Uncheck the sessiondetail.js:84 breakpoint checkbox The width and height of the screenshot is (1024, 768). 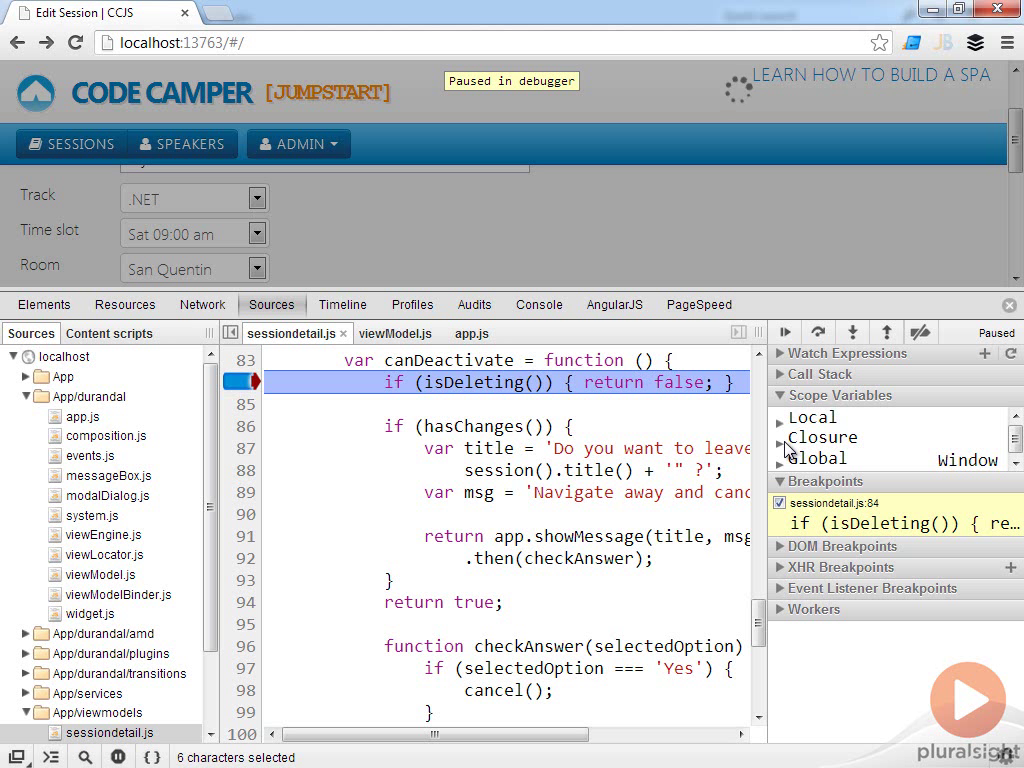[x=780, y=503]
